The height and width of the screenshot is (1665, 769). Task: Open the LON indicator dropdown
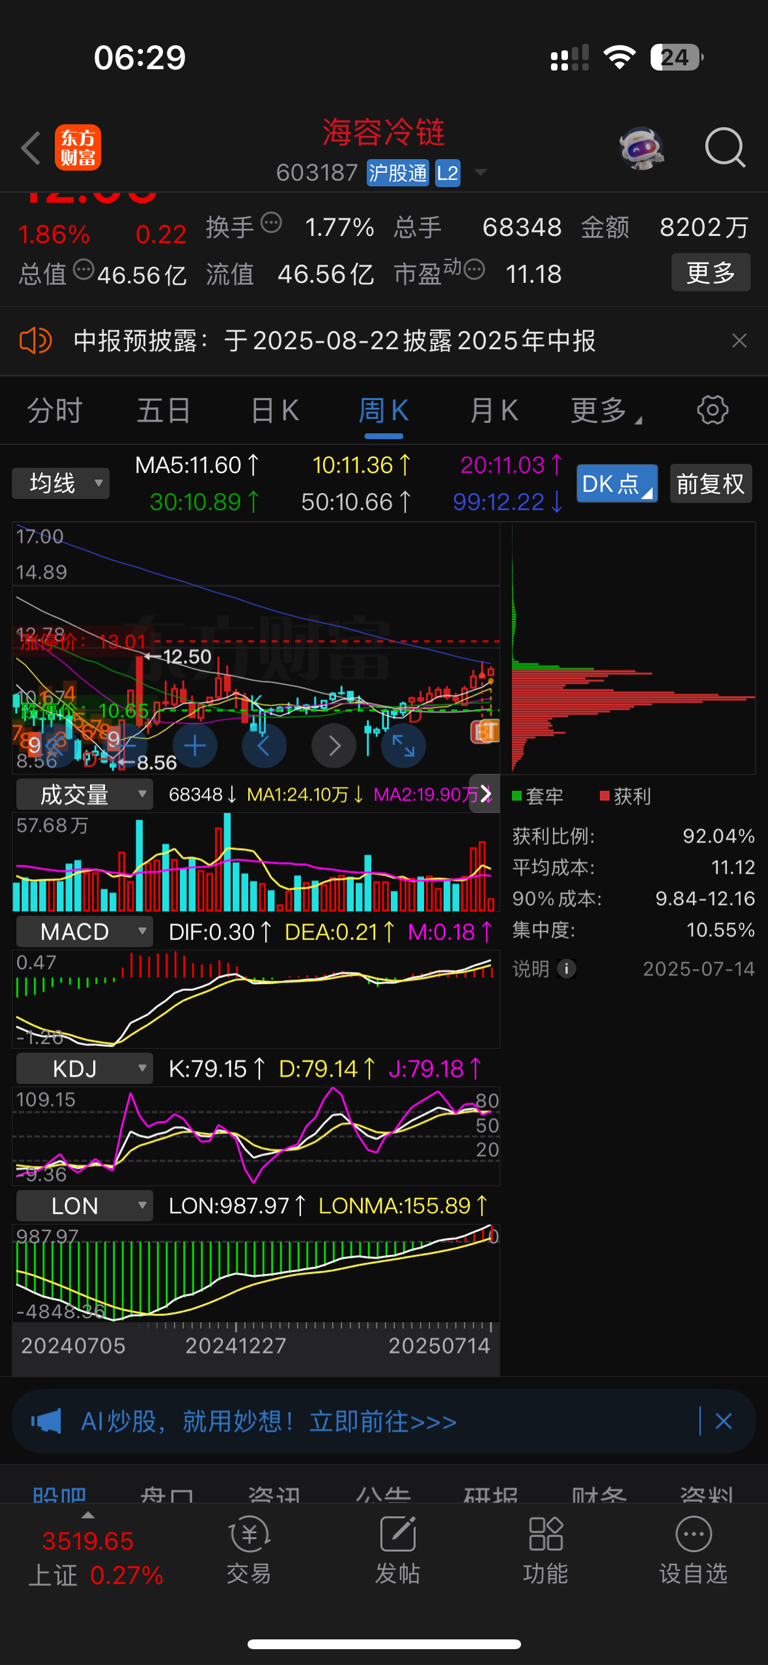pyautogui.click(x=84, y=1206)
